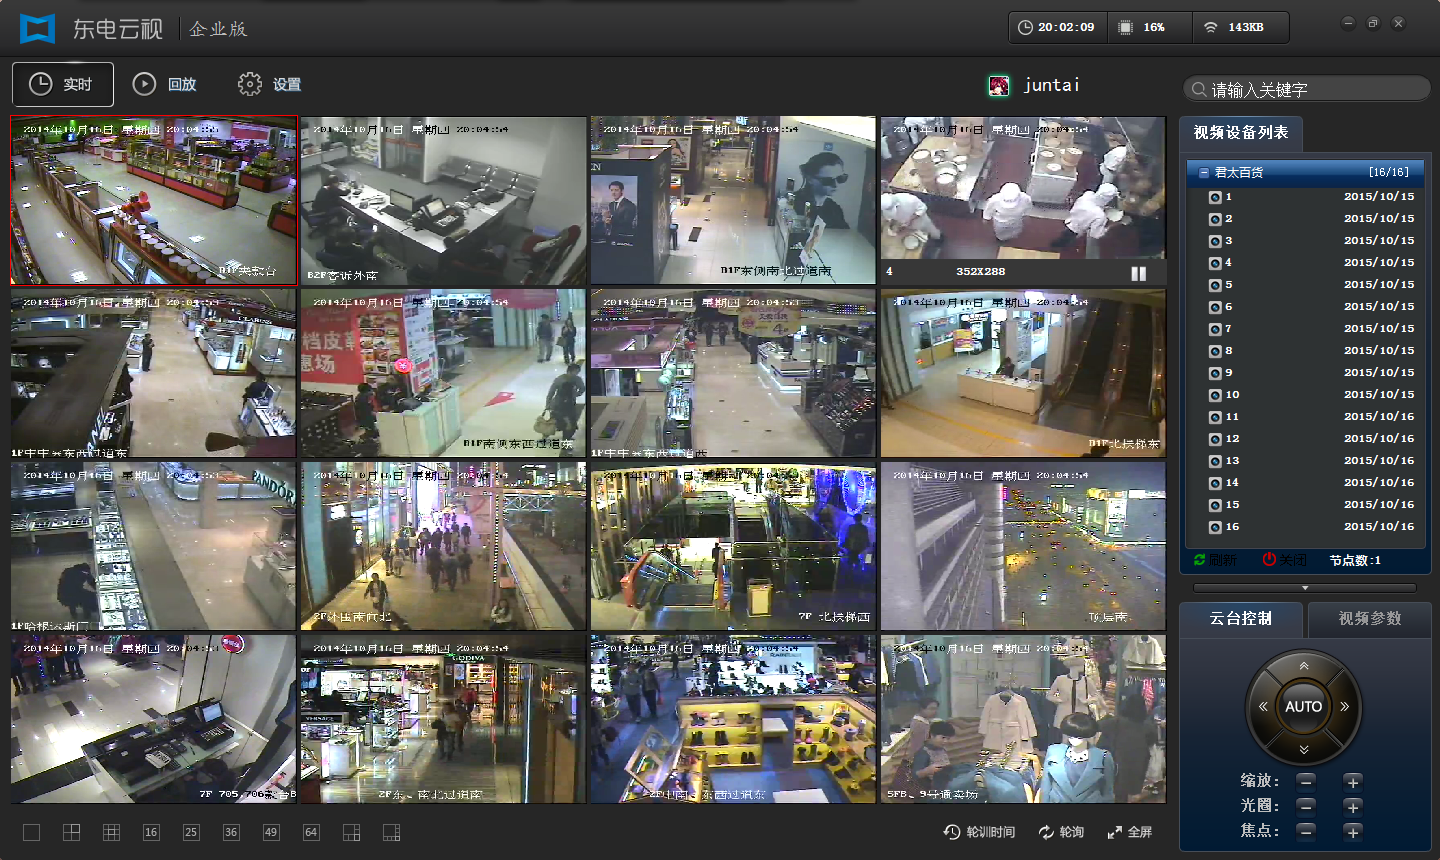Viewport: 1440px width, 860px height.
Task: Click the fullscreen (全屏) icon
Action: (x=1129, y=832)
